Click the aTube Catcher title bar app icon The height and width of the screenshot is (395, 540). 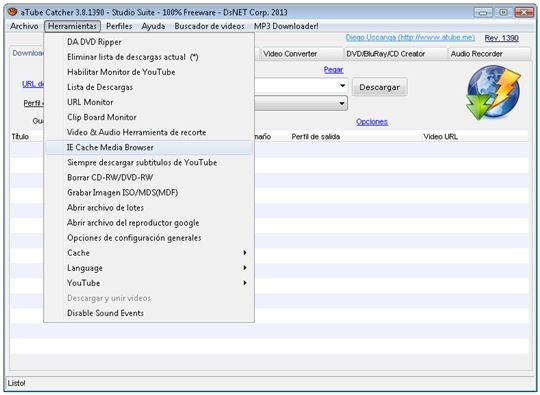[12, 12]
